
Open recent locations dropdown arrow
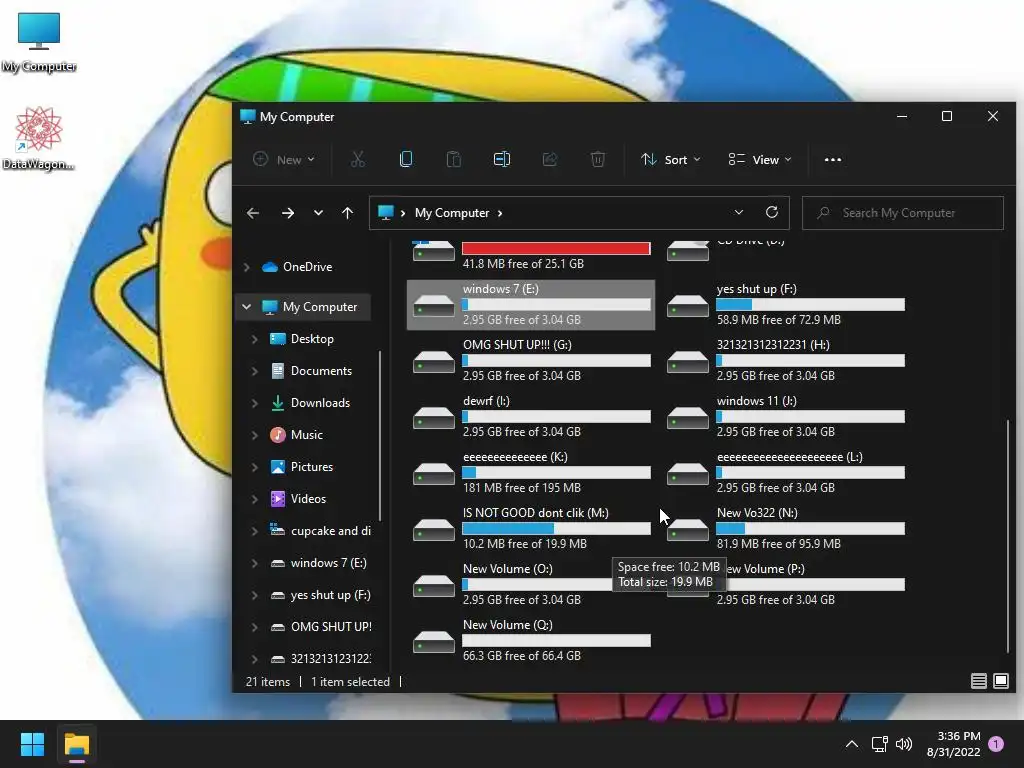[318, 213]
